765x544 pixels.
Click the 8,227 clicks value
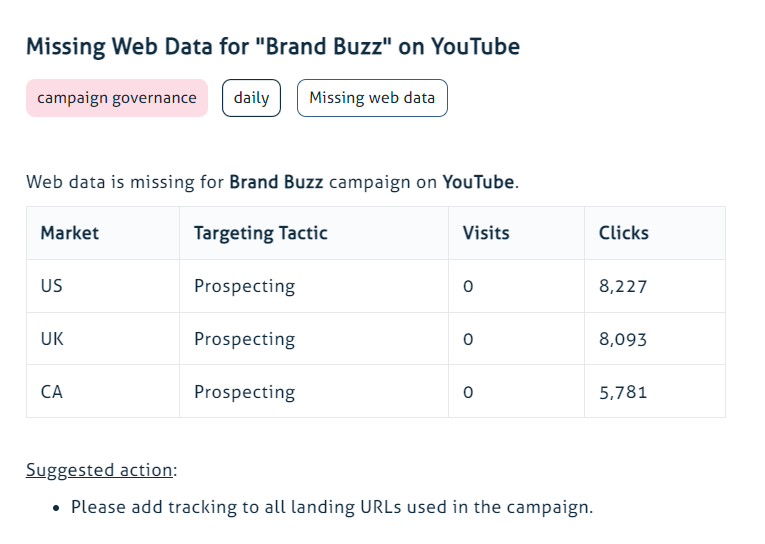coord(623,286)
